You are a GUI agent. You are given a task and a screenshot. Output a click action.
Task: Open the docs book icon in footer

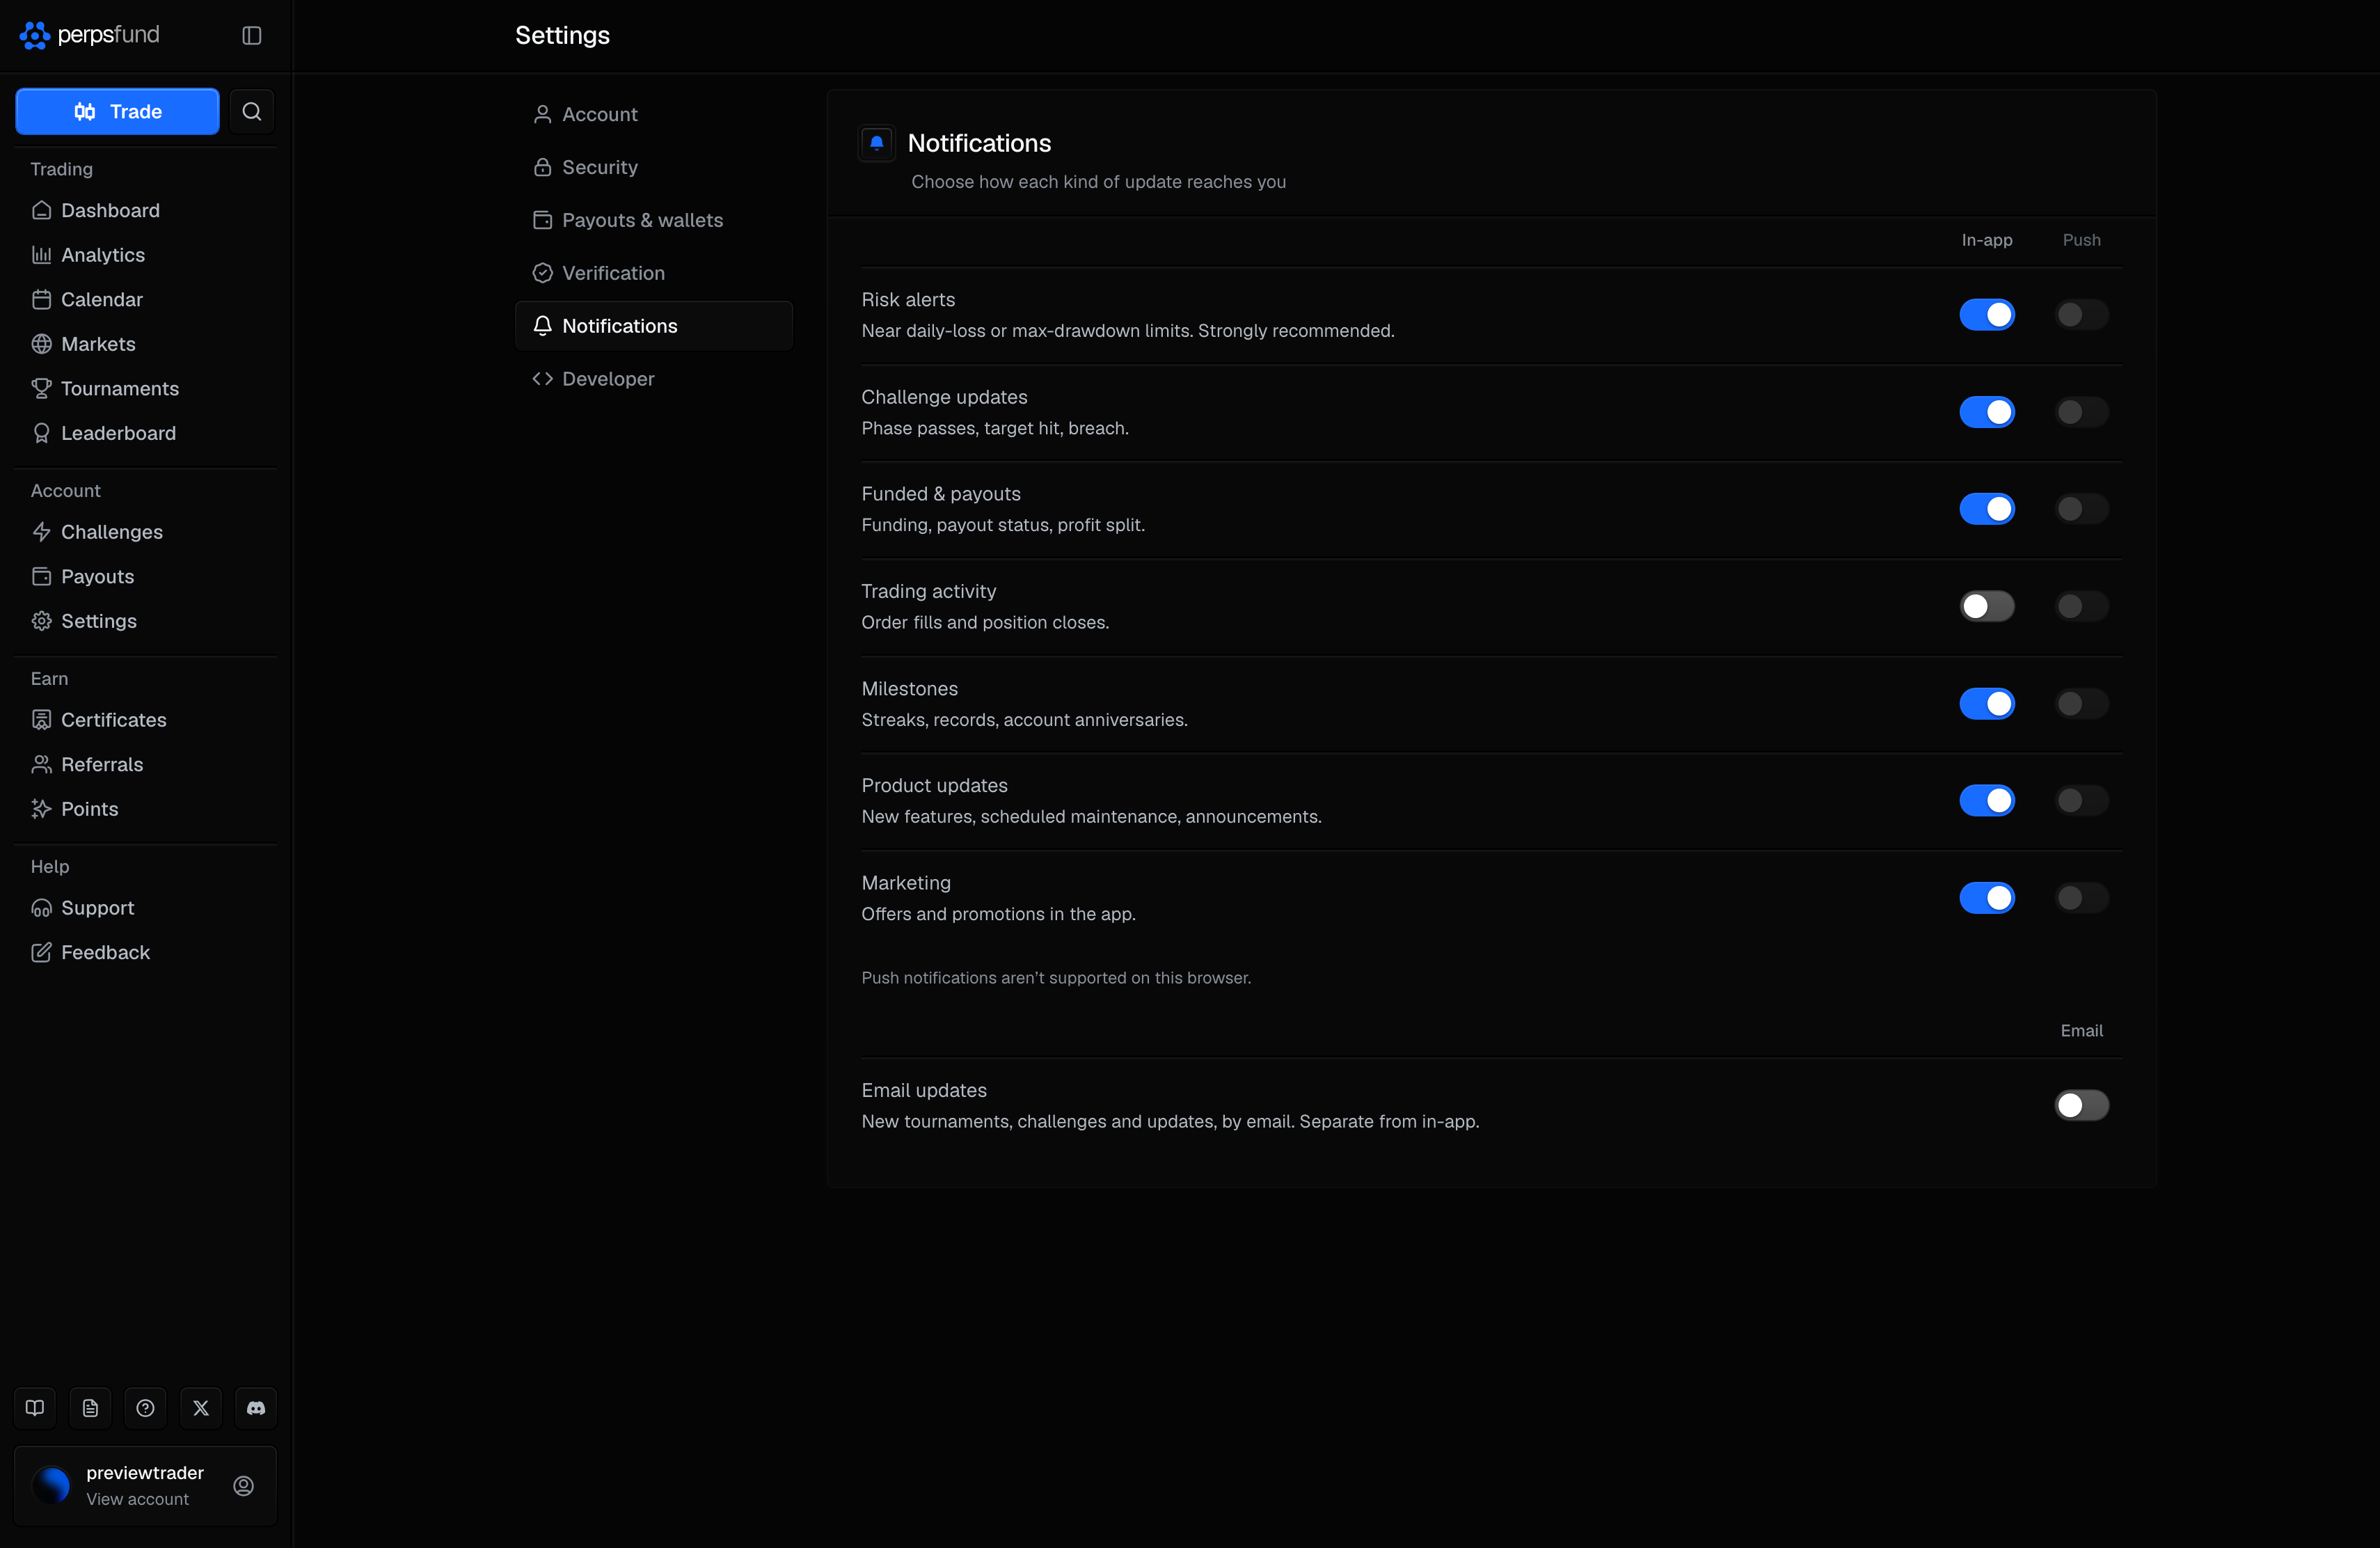(x=35, y=1408)
